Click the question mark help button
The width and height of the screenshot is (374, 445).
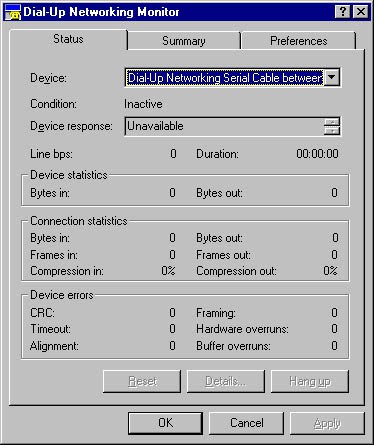tap(342, 12)
